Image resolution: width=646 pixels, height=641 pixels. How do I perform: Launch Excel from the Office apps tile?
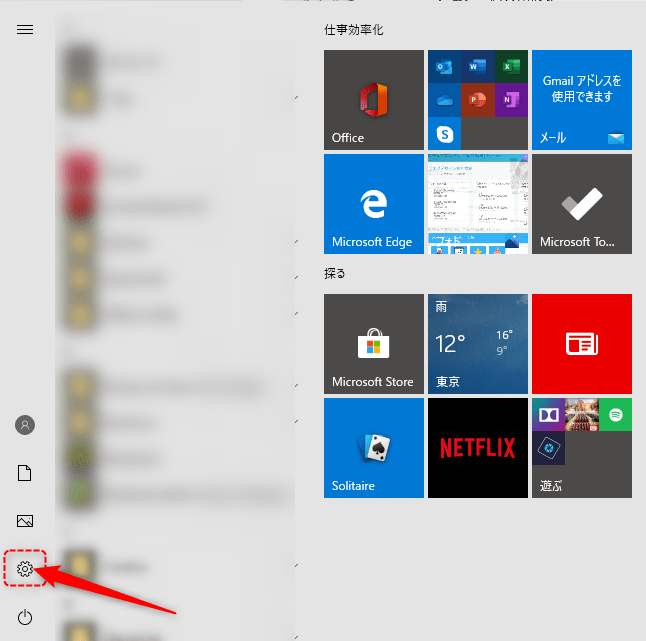(x=511, y=67)
